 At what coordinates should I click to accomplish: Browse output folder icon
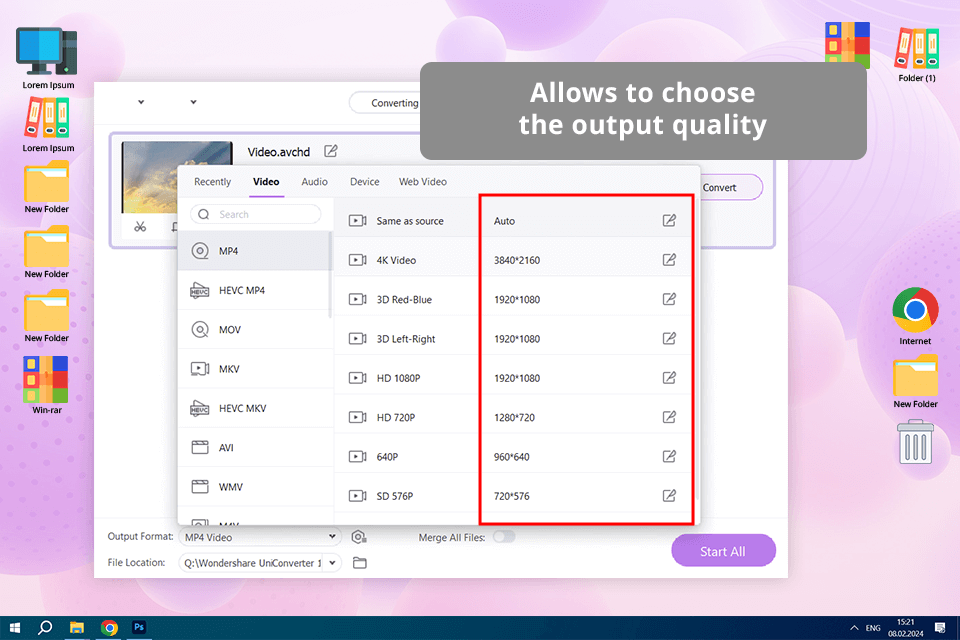point(359,563)
